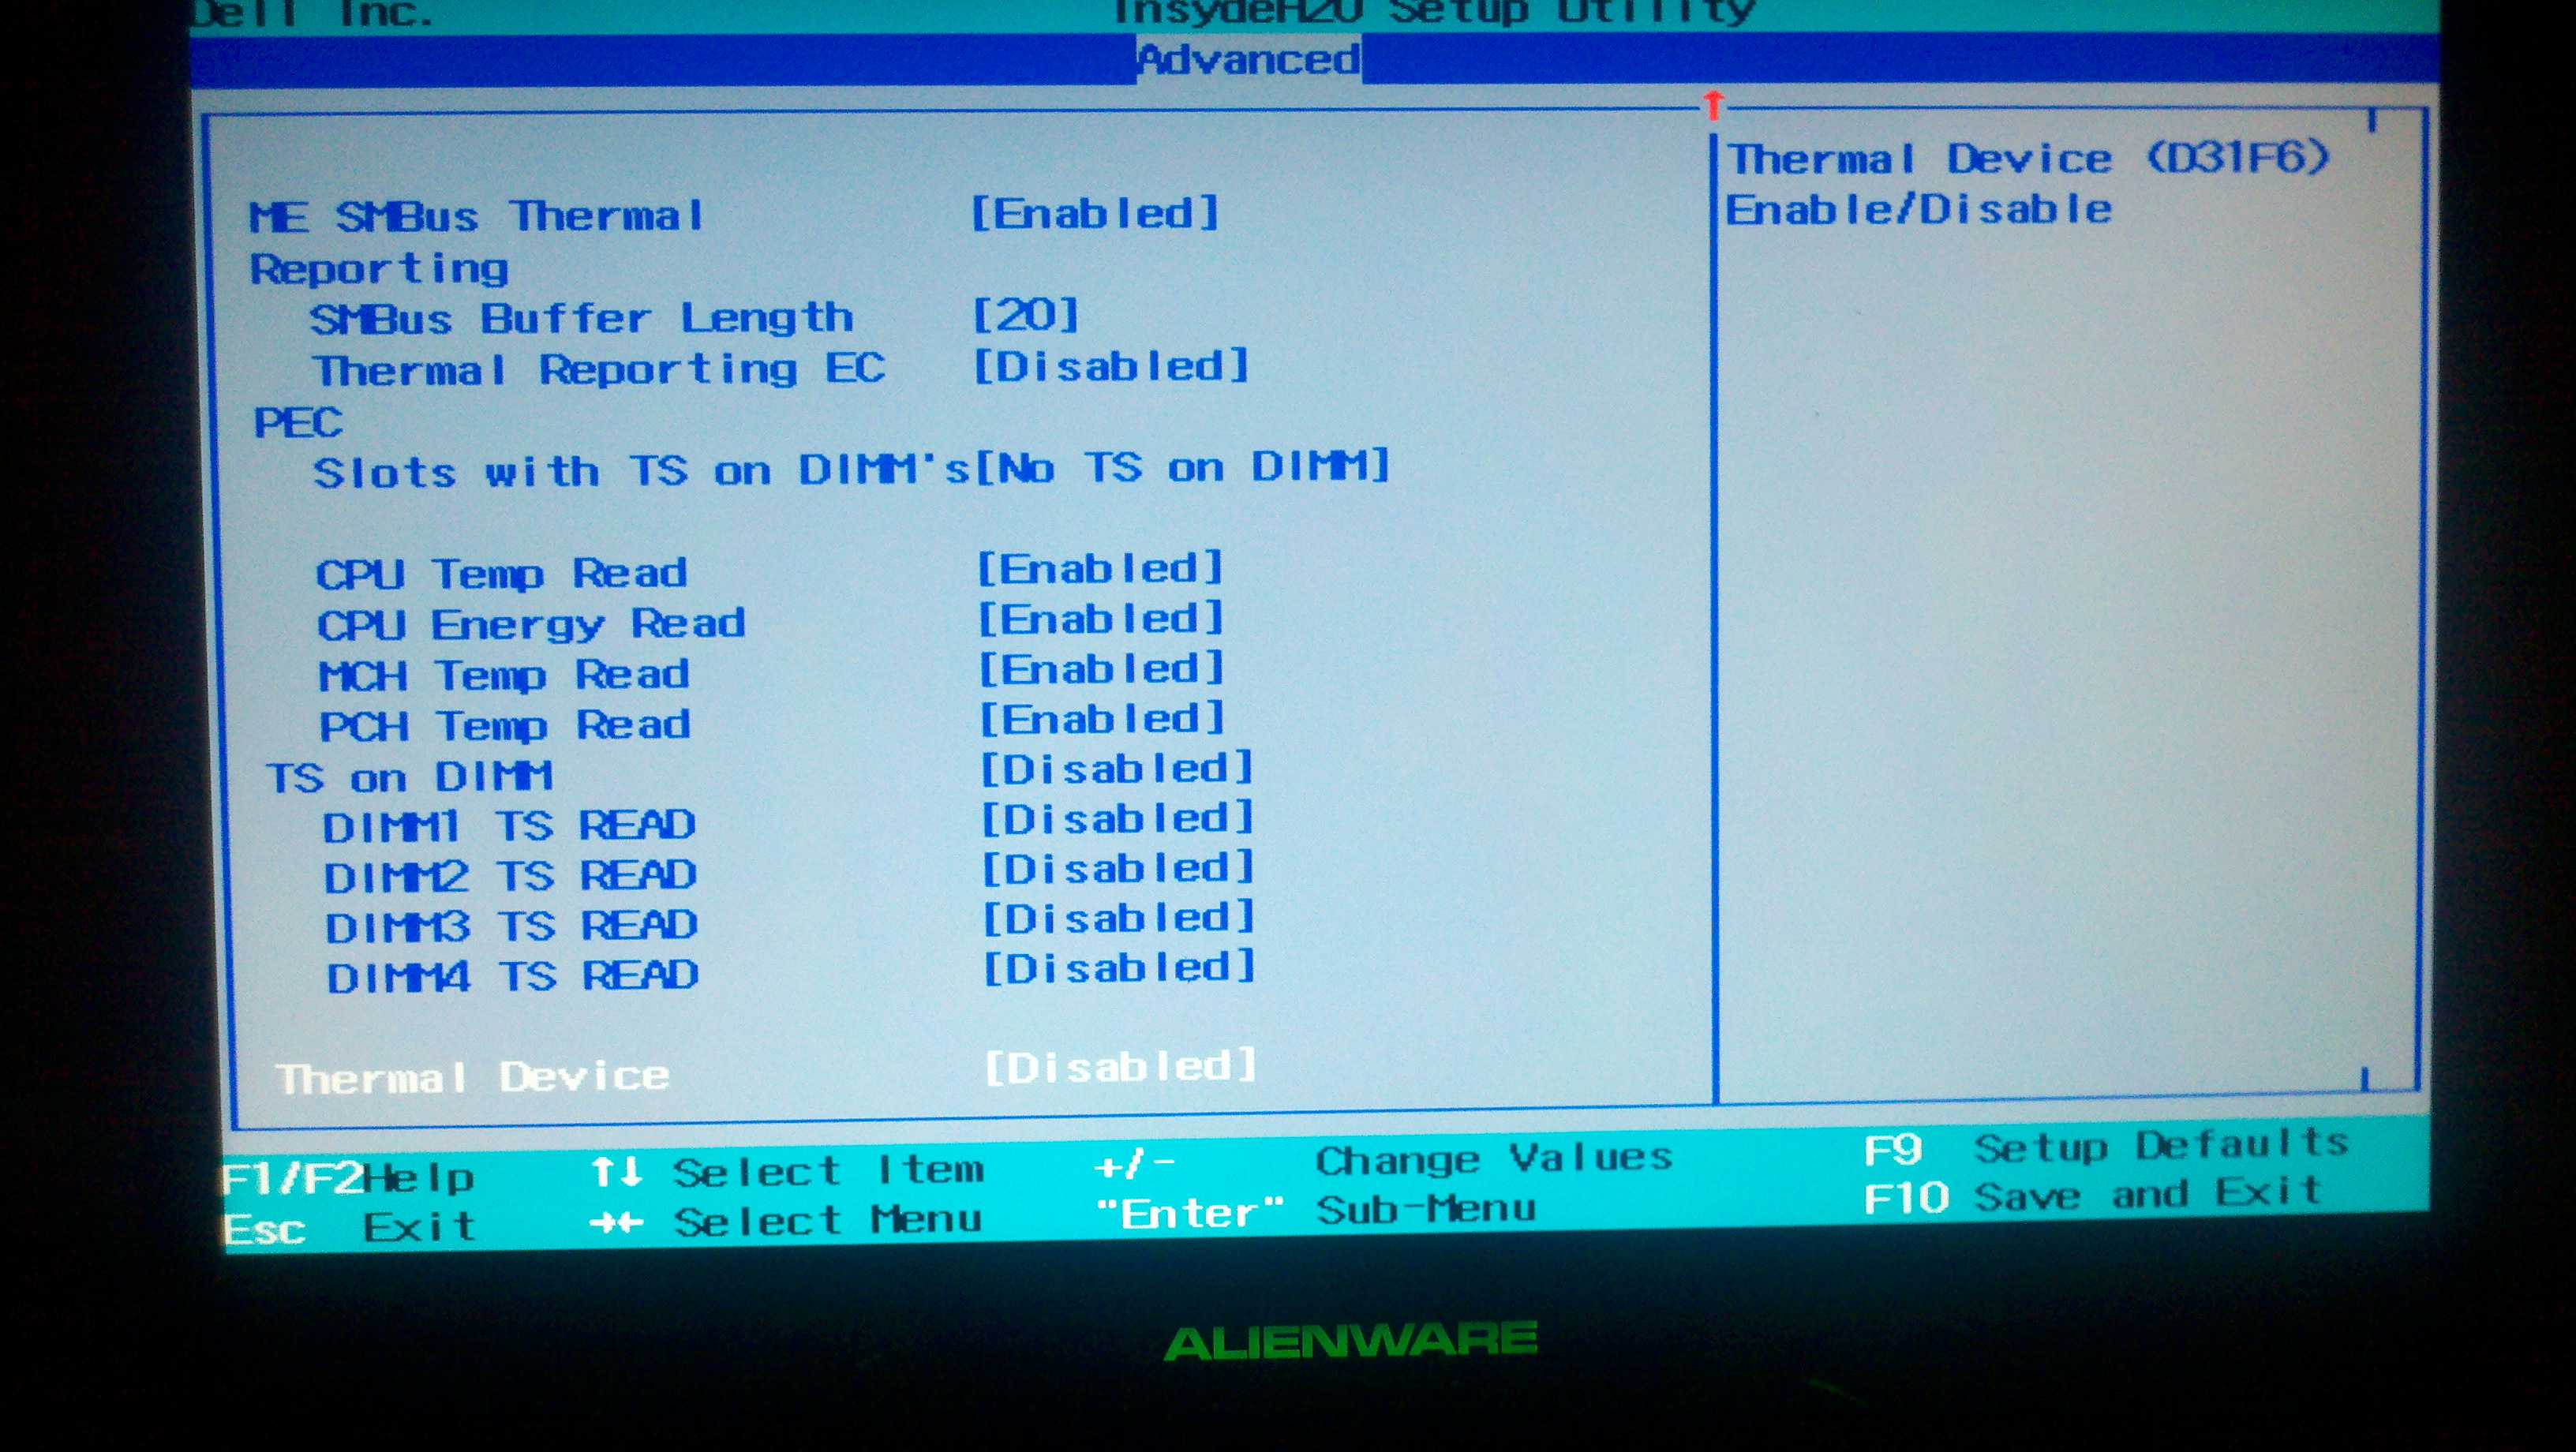
Task: Edit the SMBus Buffer Length value
Action: [x=1026, y=316]
